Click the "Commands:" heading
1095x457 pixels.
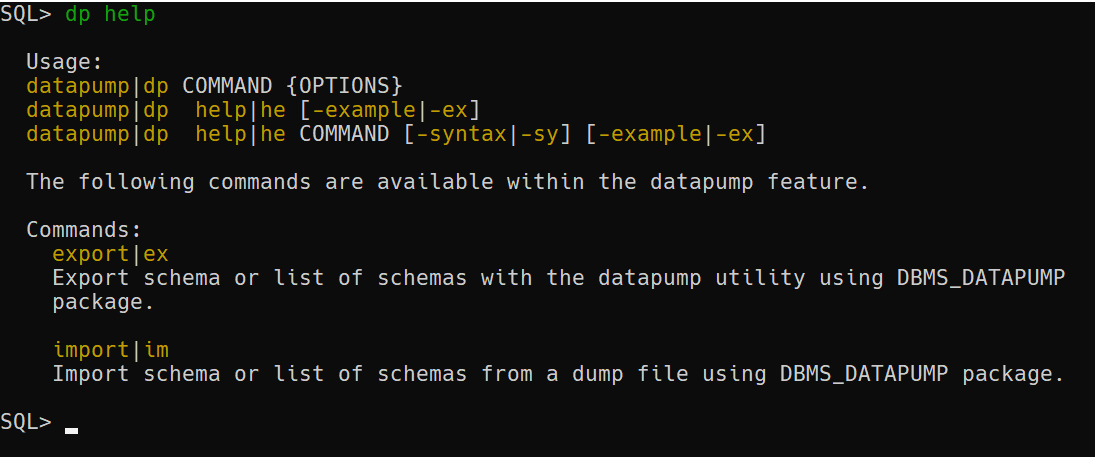84,230
